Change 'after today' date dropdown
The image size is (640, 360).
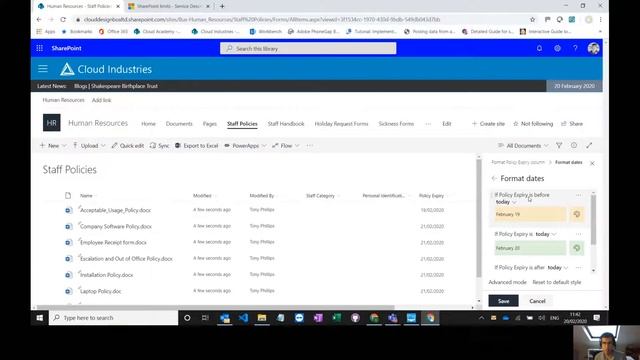pyautogui.click(x=558, y=268)
